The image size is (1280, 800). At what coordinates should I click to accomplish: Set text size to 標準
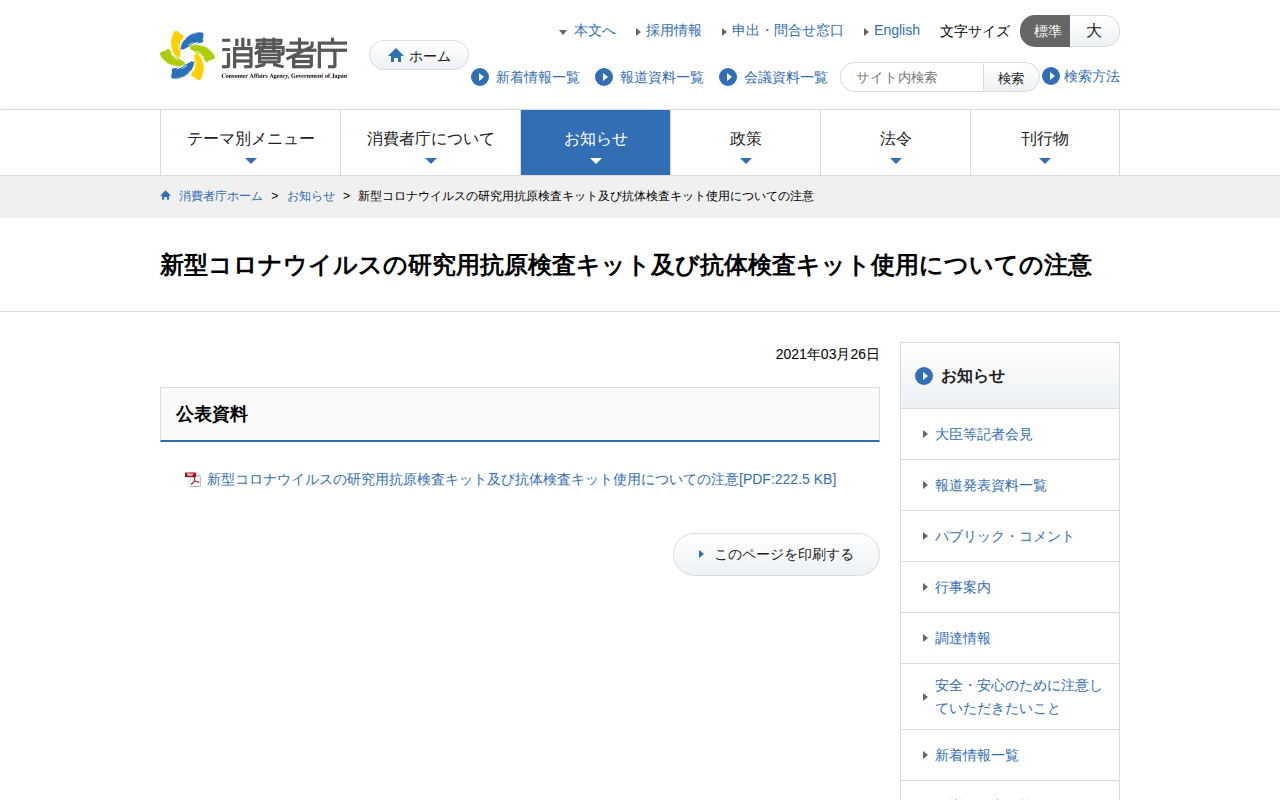click(x=1046, y=31)
